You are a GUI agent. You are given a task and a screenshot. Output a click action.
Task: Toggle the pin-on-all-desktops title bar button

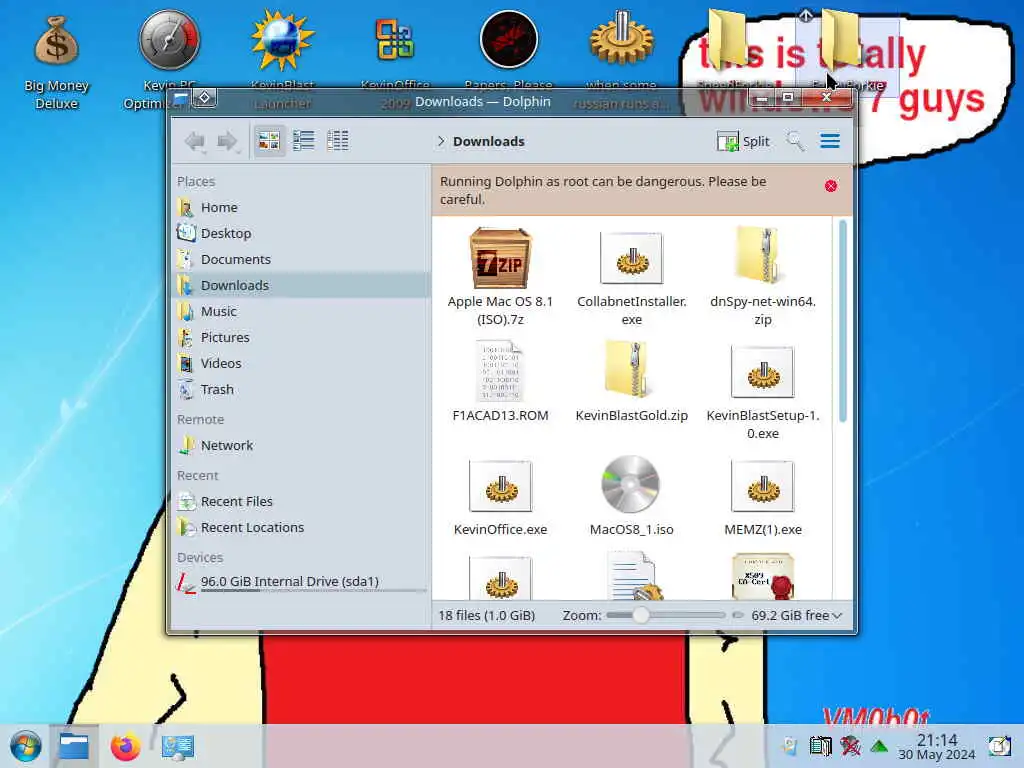pyautogui.click(x=204, y=98)
